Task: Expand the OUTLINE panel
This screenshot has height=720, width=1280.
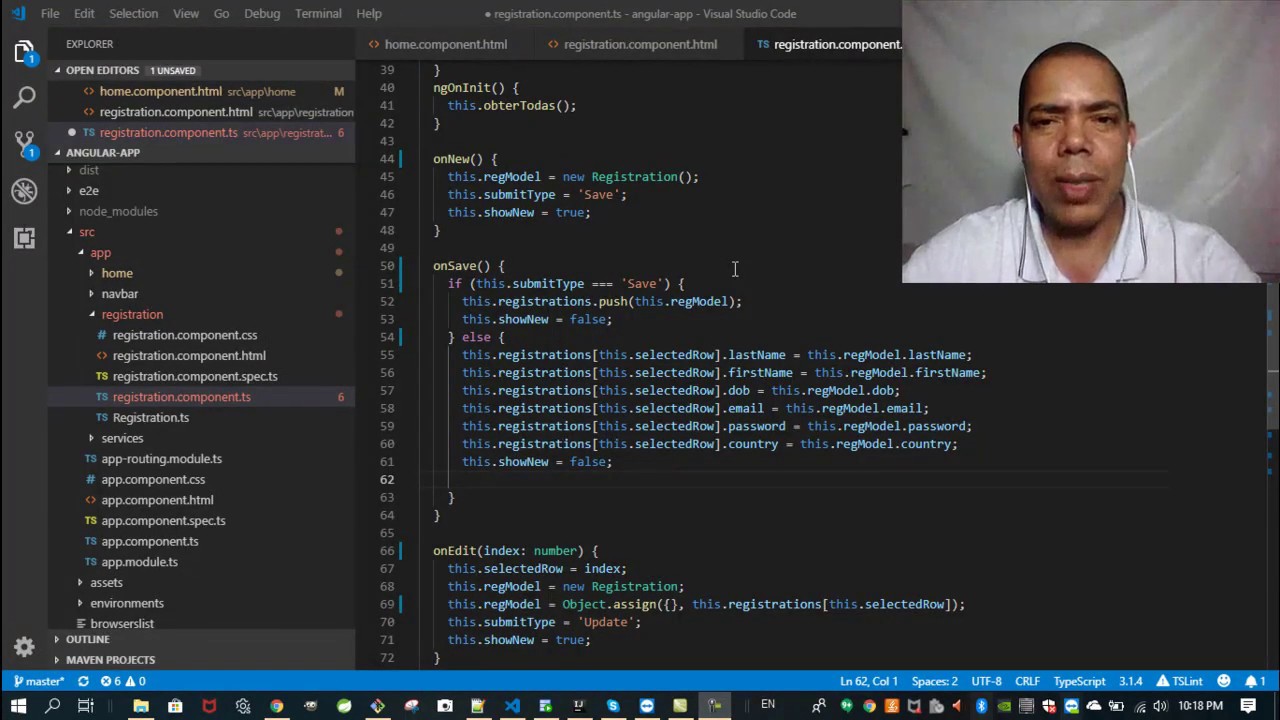Action: [x=87, y=639]
